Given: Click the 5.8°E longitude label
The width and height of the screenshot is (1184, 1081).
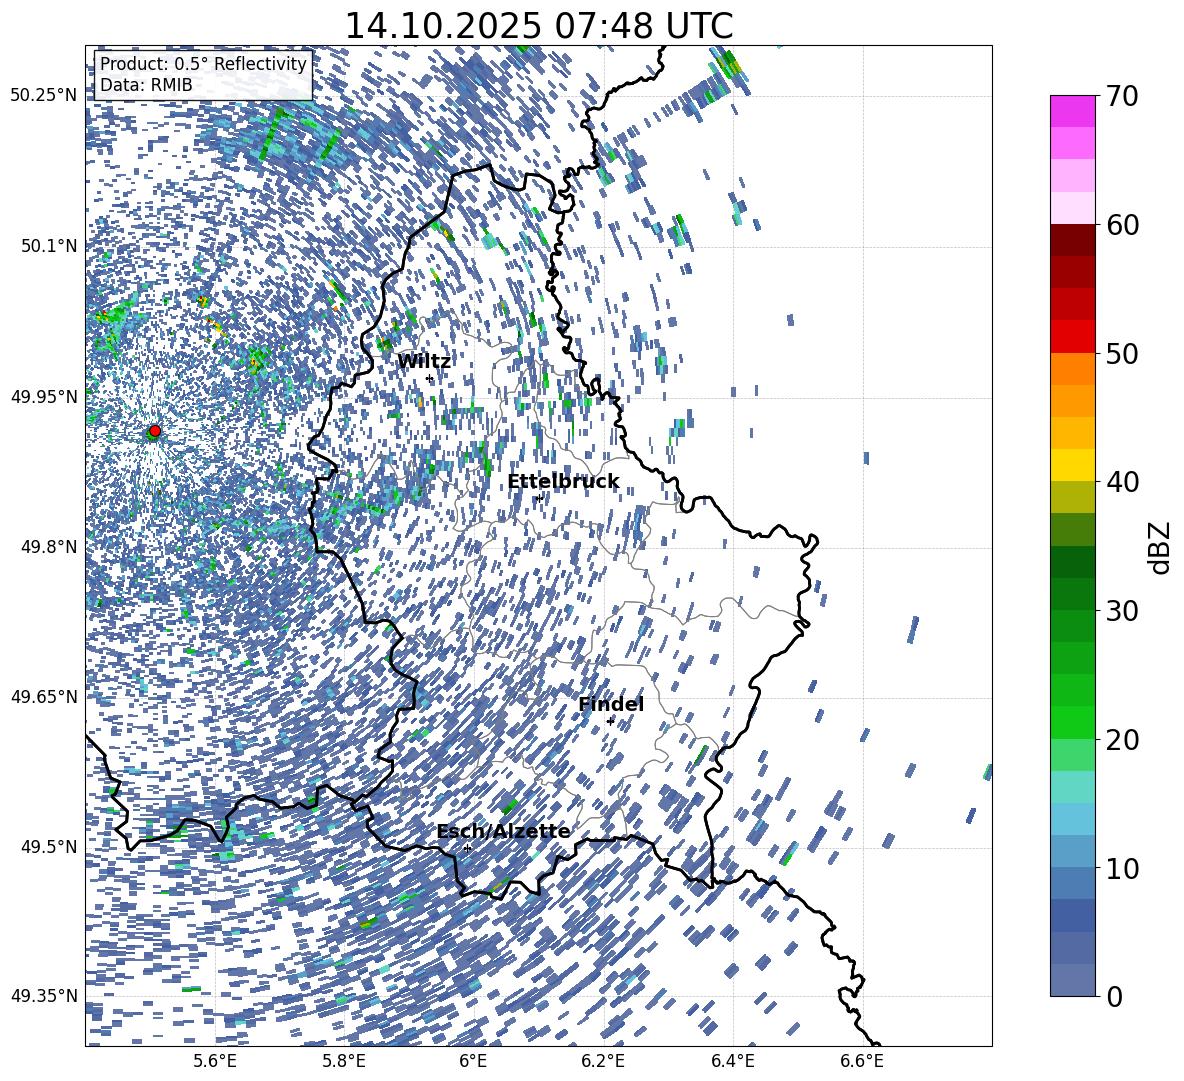Looking at the screenshot, I should [344, 1061].
